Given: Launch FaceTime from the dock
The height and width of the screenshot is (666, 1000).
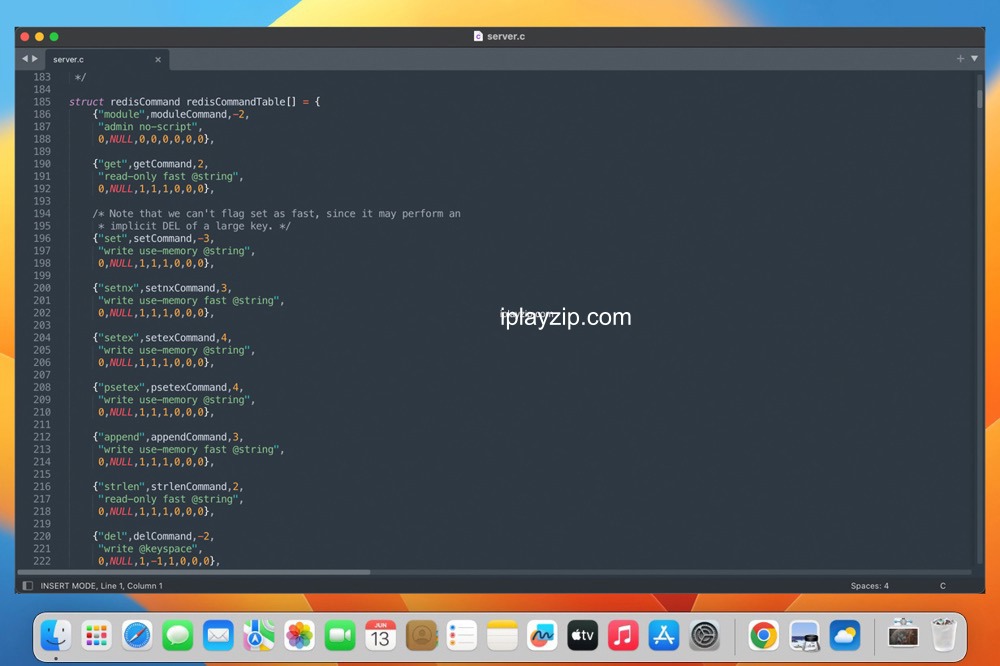Looking at the screenshot, I should pyautogui.click(x=340, y=635).
